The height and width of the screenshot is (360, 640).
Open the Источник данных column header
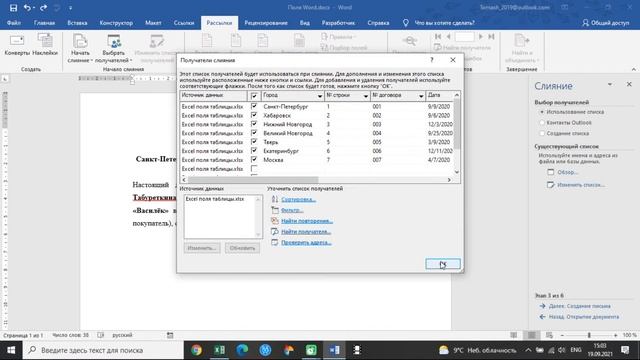(213, 96)
